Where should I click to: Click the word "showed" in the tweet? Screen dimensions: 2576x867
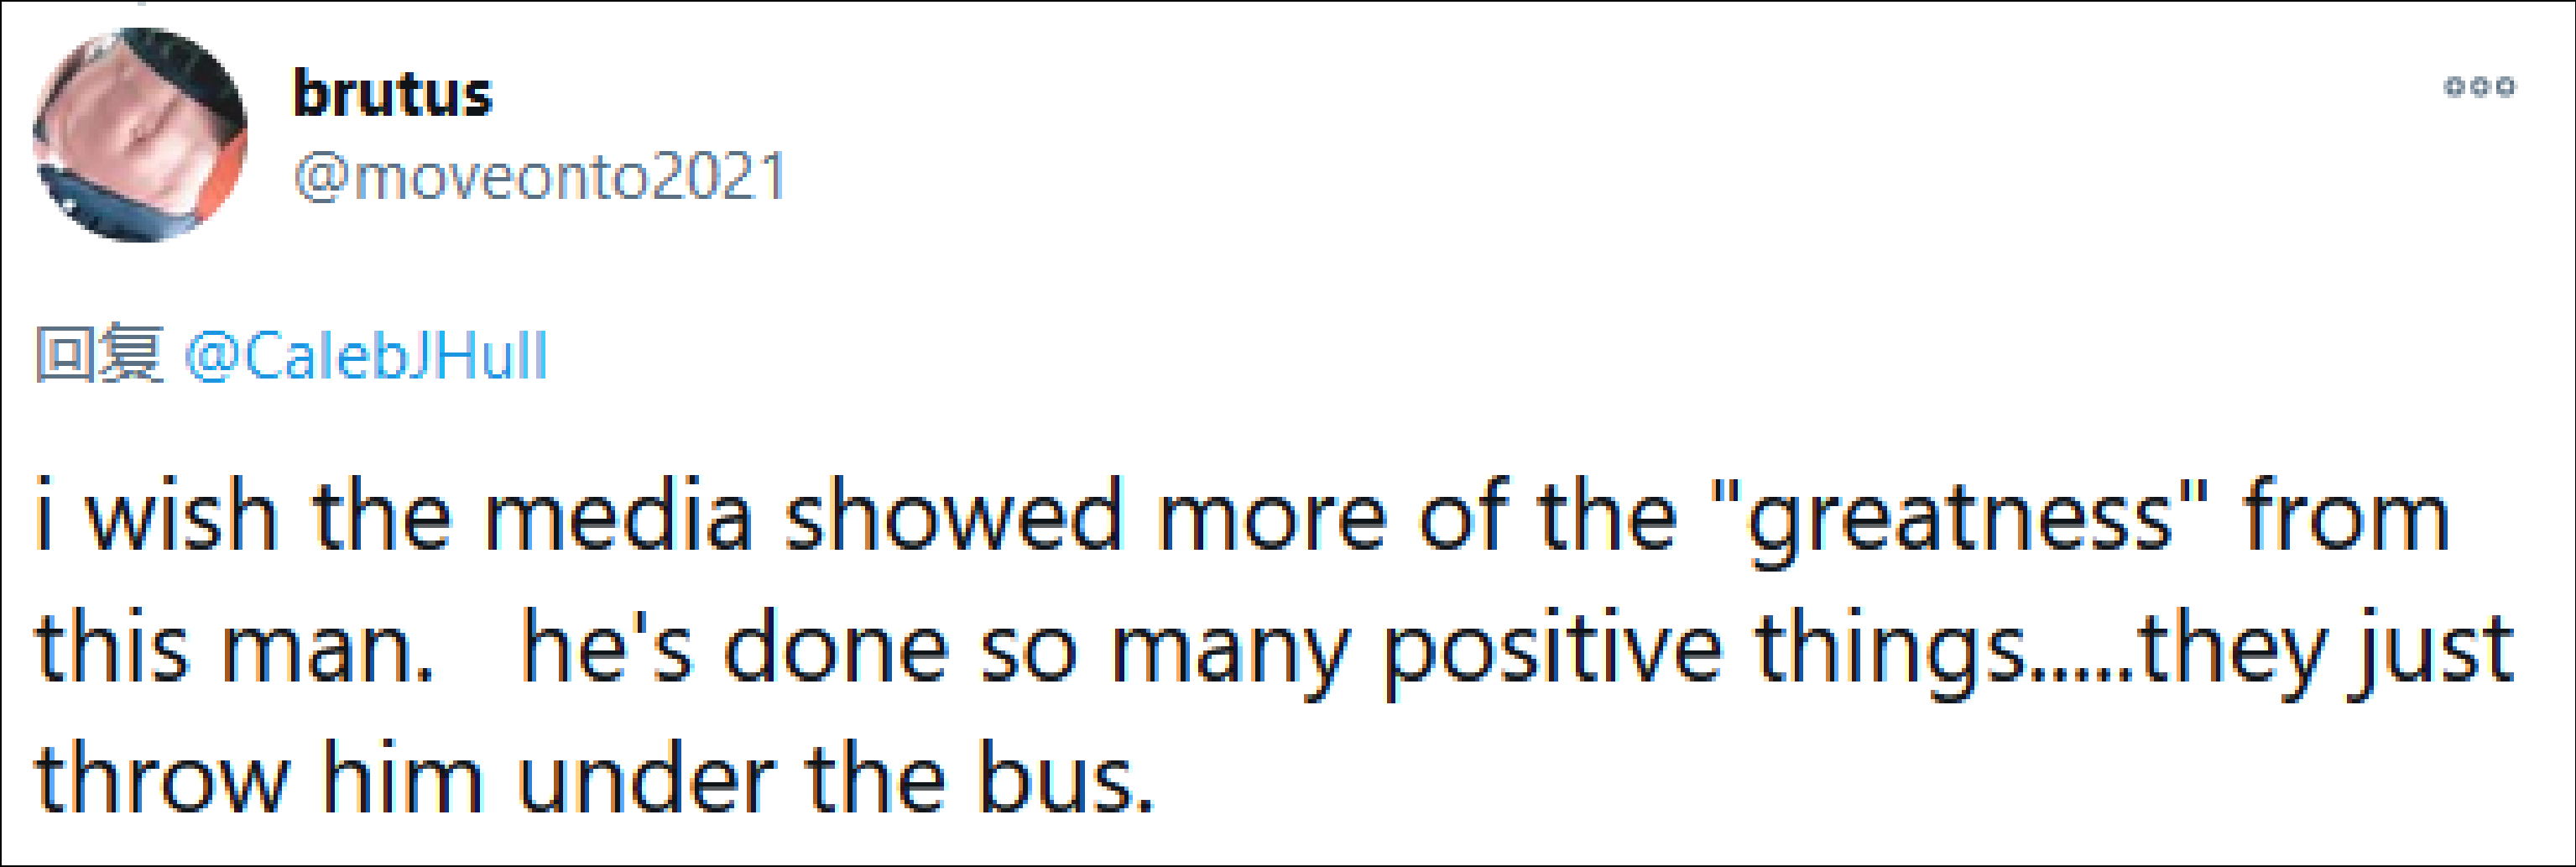(953, 518)
